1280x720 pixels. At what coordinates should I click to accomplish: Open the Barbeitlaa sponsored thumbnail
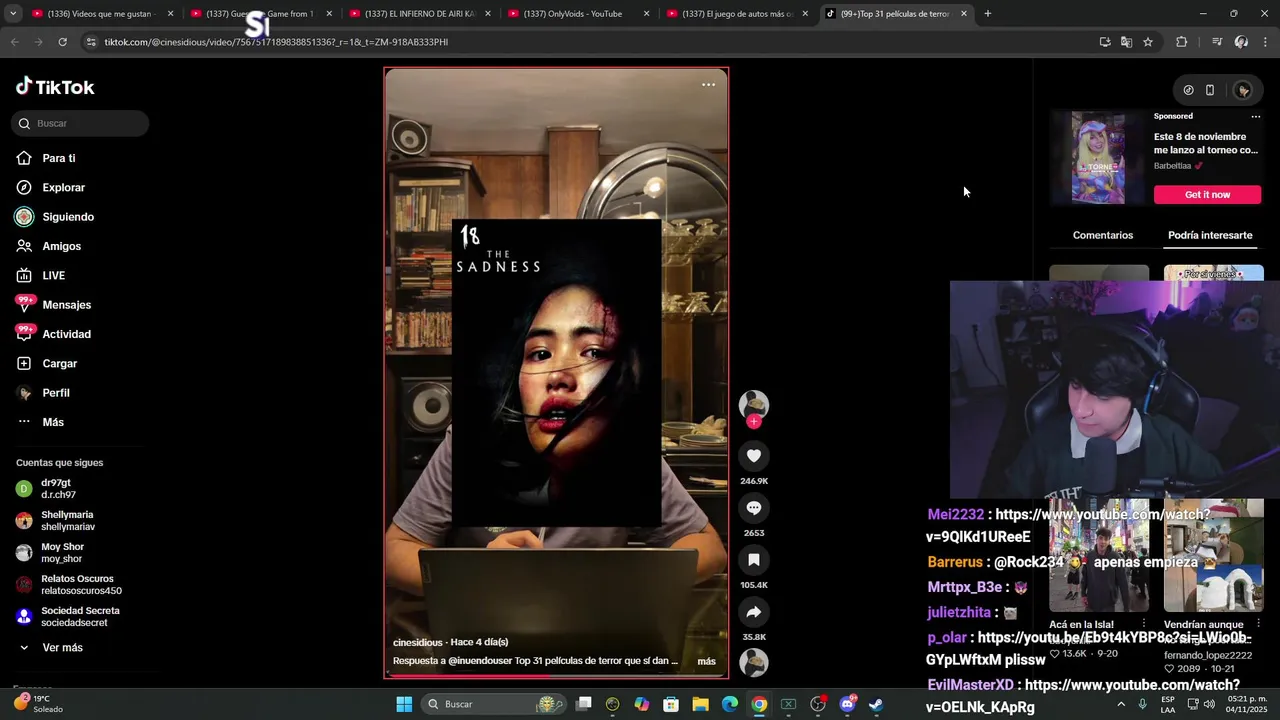coord(1098,158)
